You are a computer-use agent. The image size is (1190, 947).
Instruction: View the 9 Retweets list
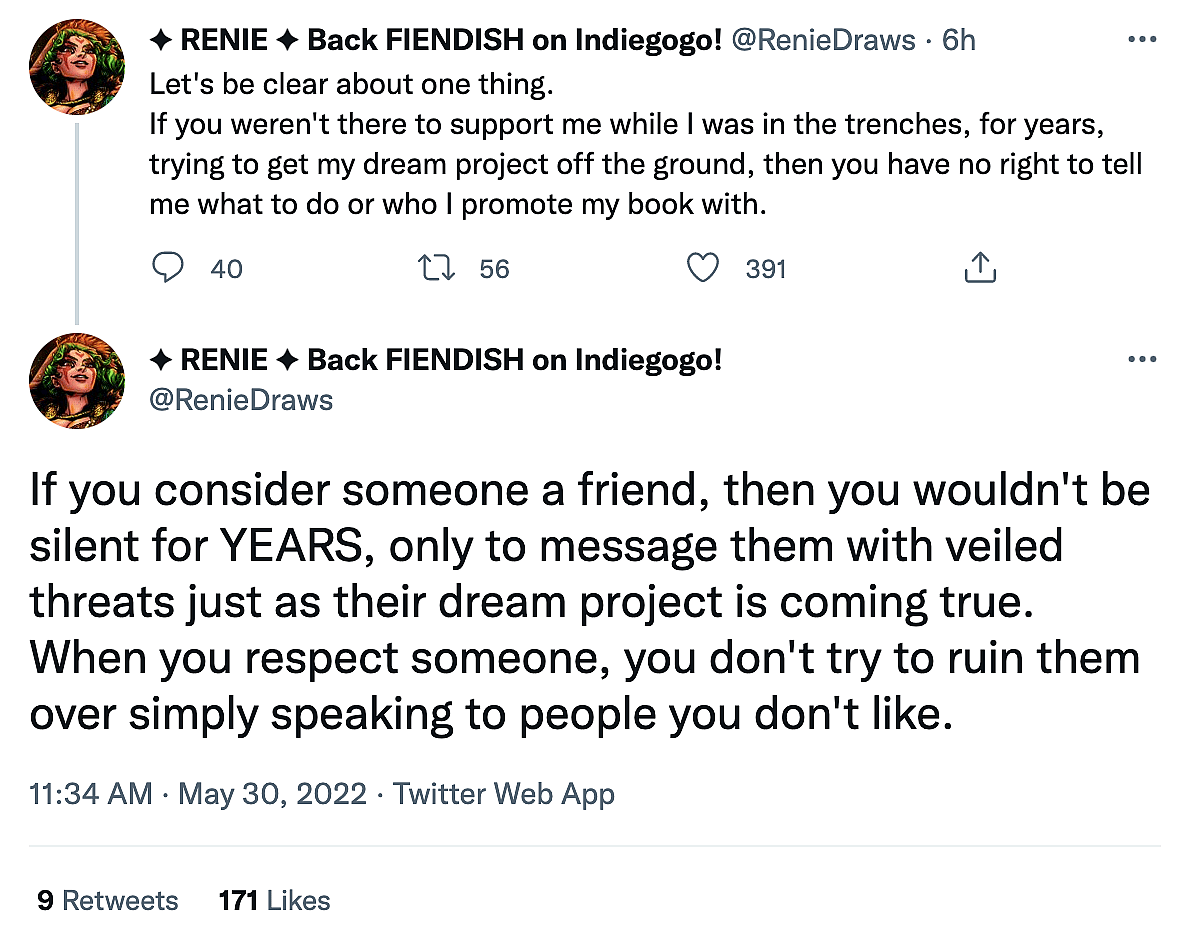coord(107,900)
